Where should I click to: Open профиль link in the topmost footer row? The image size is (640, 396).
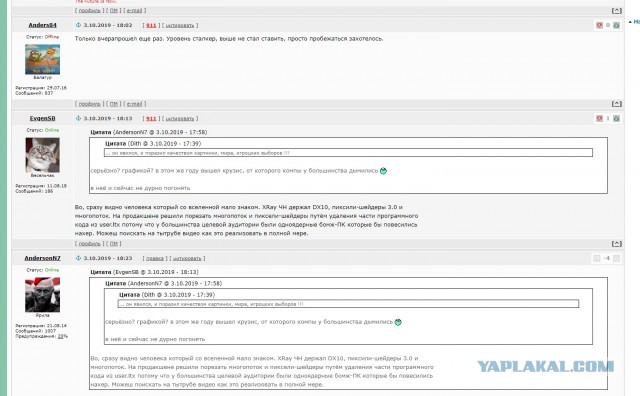click(x=89, y=11)
